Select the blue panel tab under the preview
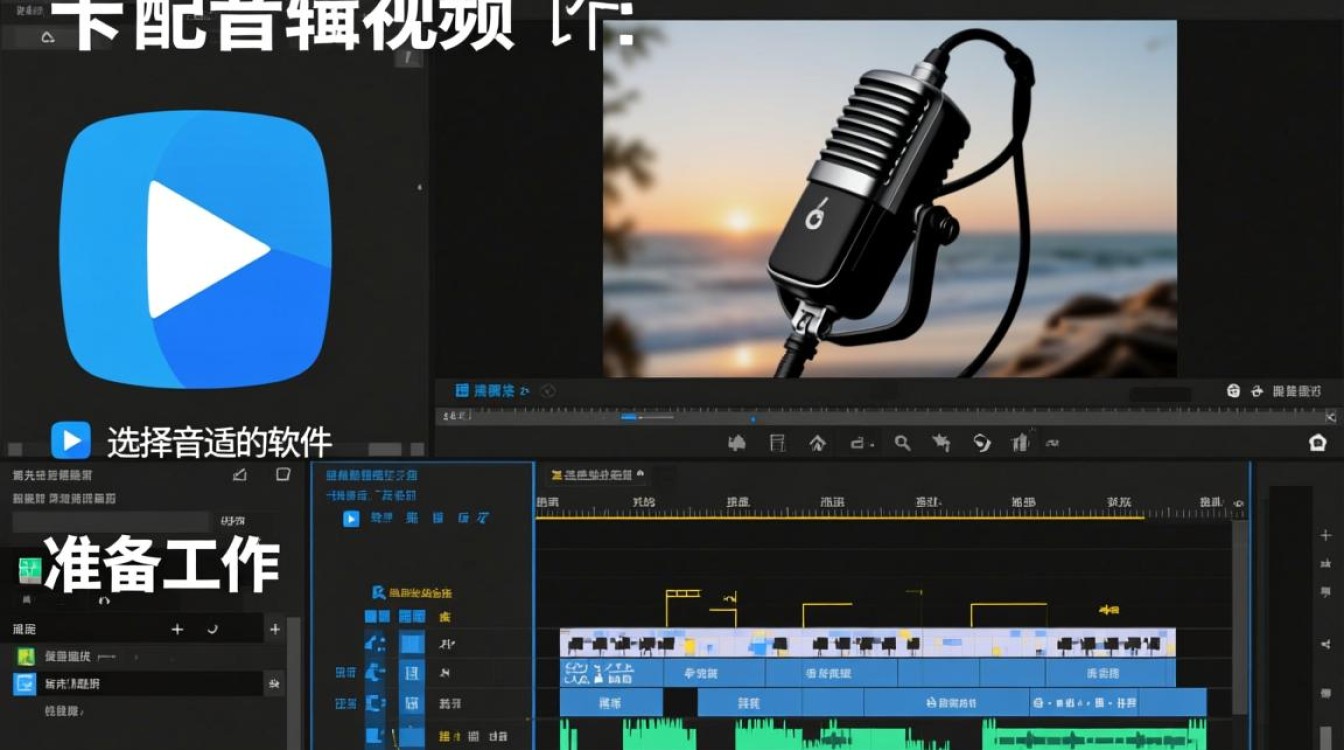Image resolution: width=1344 pixels, height=750 pixels. tap(492, 390)
